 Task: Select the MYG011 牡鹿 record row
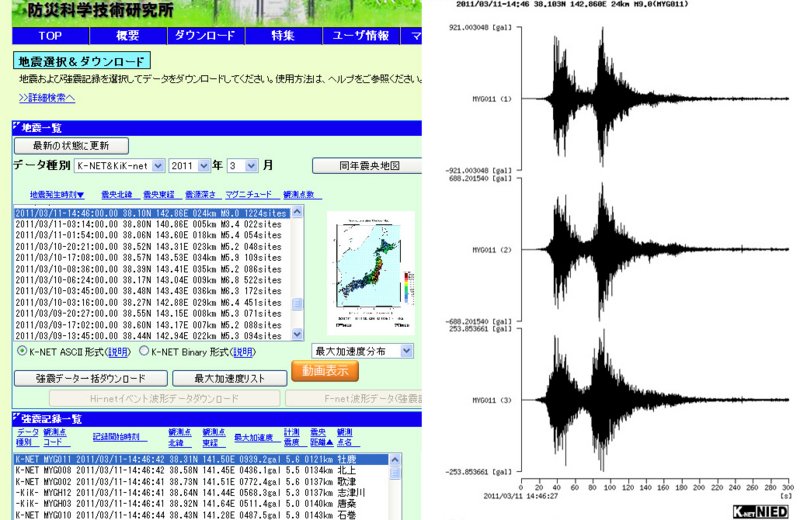coord(201,459)
